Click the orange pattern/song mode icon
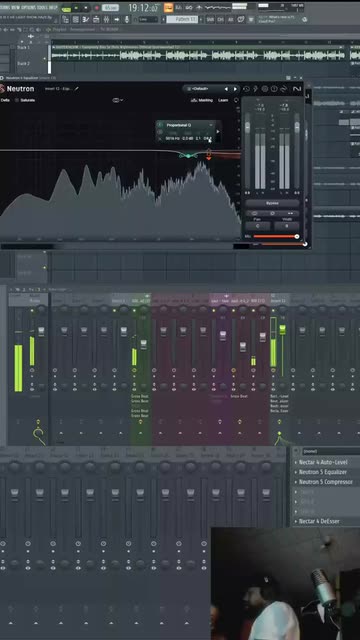Screen dimensions: 360x640 [x=169, y=7]
